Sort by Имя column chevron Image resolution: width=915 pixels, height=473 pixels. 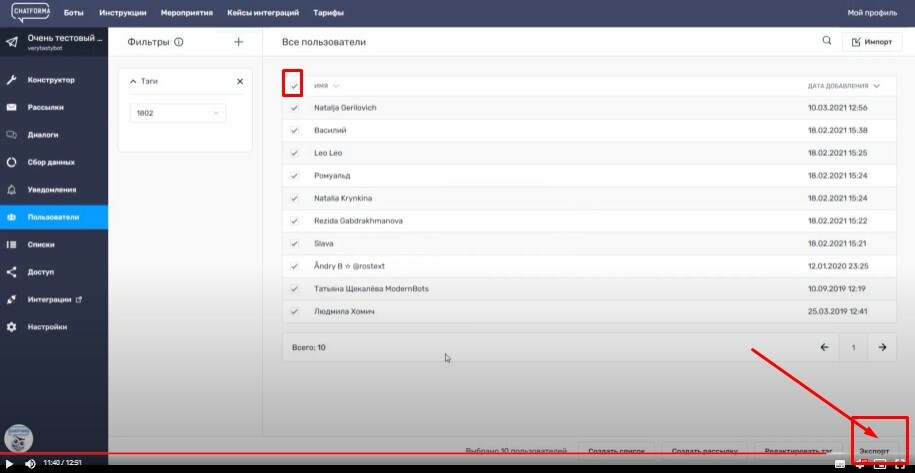point(336,86)
